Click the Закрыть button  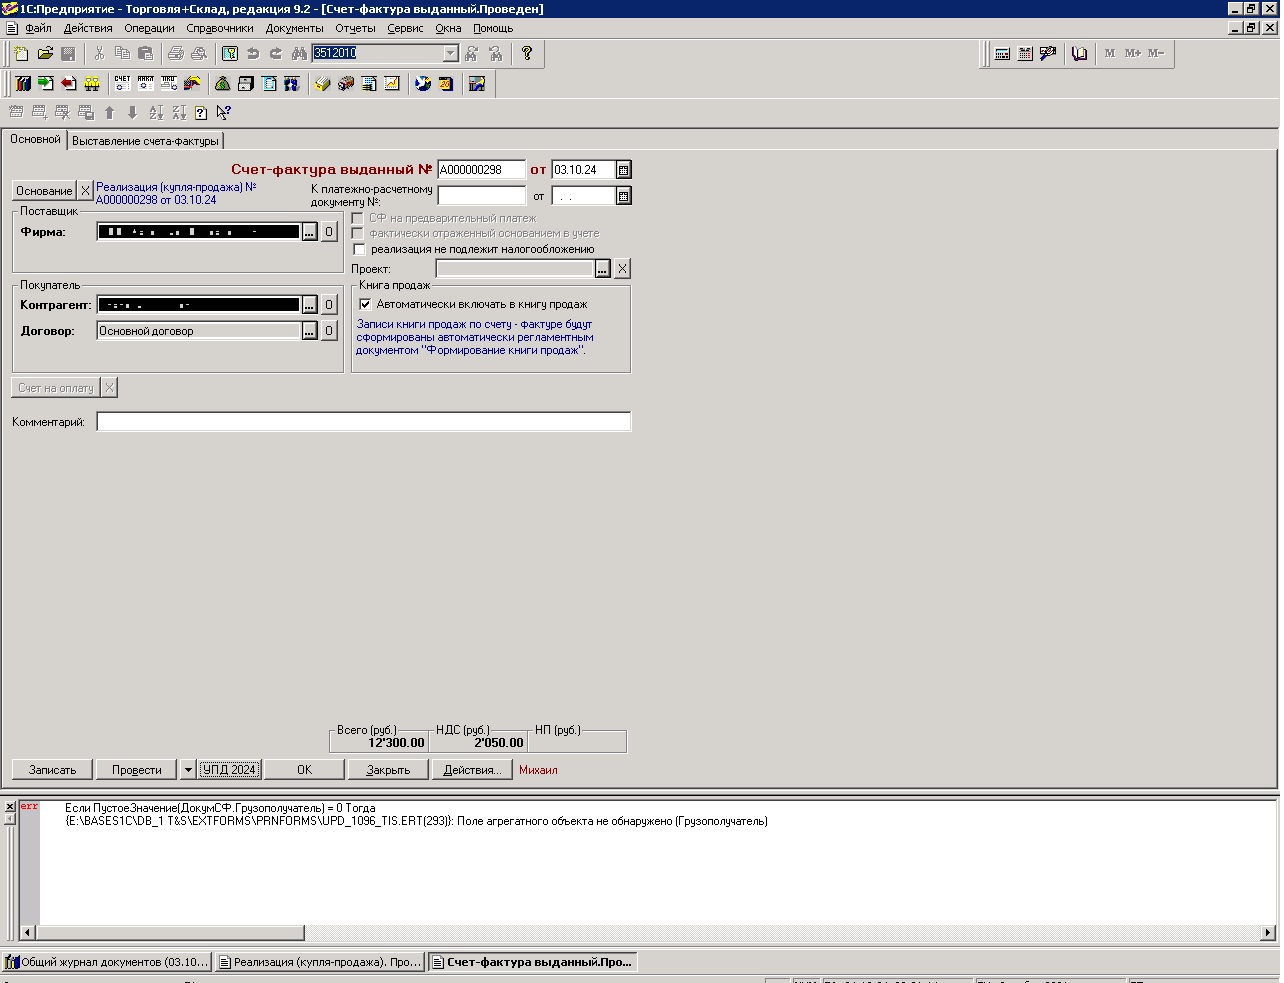coord(388,770)
